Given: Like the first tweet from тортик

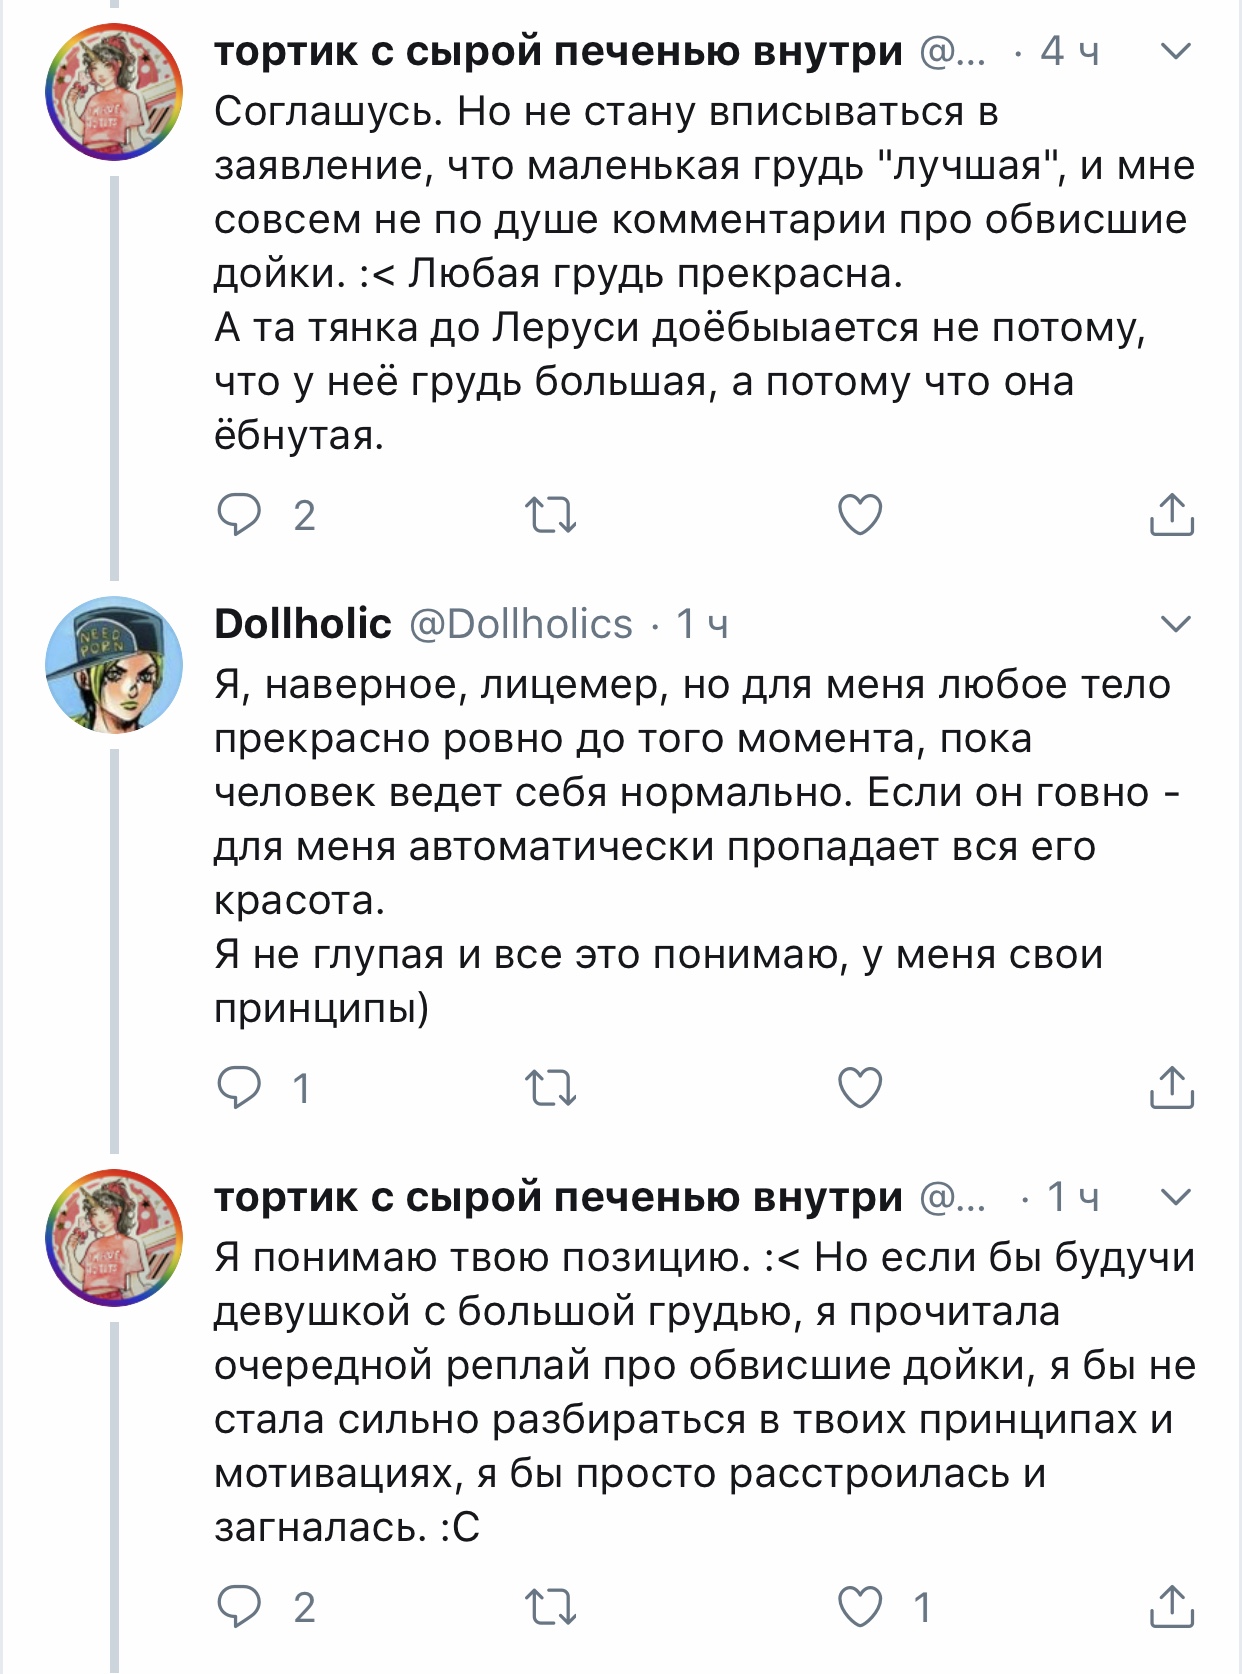Looking at the screenshot, I should 860,515.
